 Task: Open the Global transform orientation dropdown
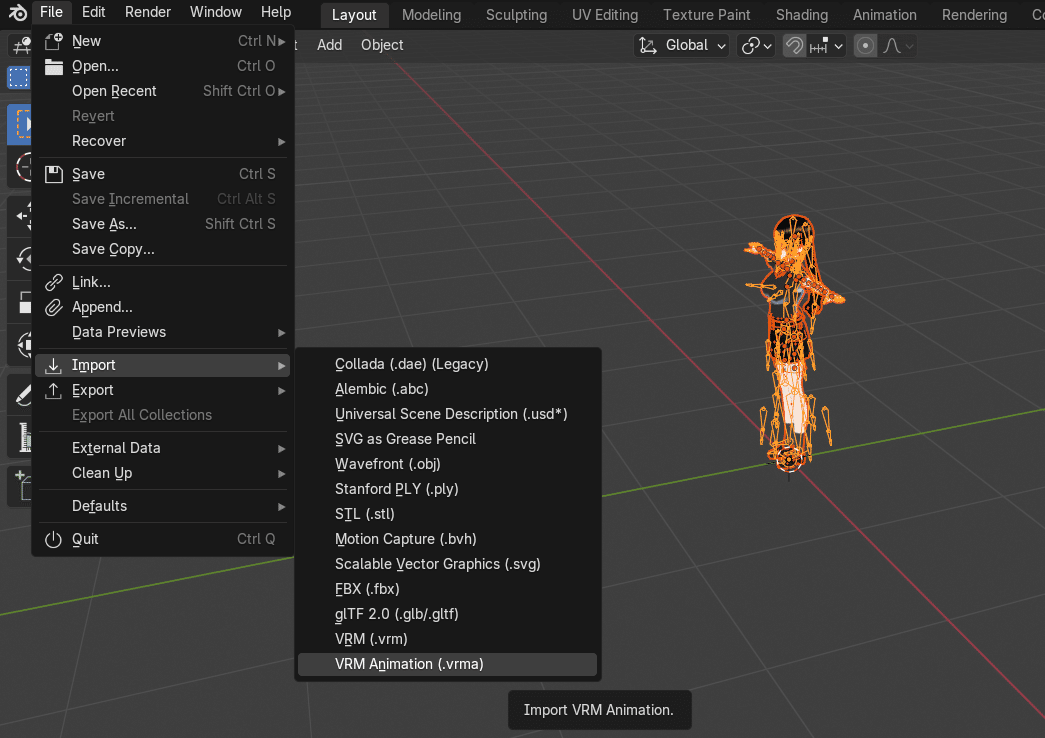coord(681,45)
